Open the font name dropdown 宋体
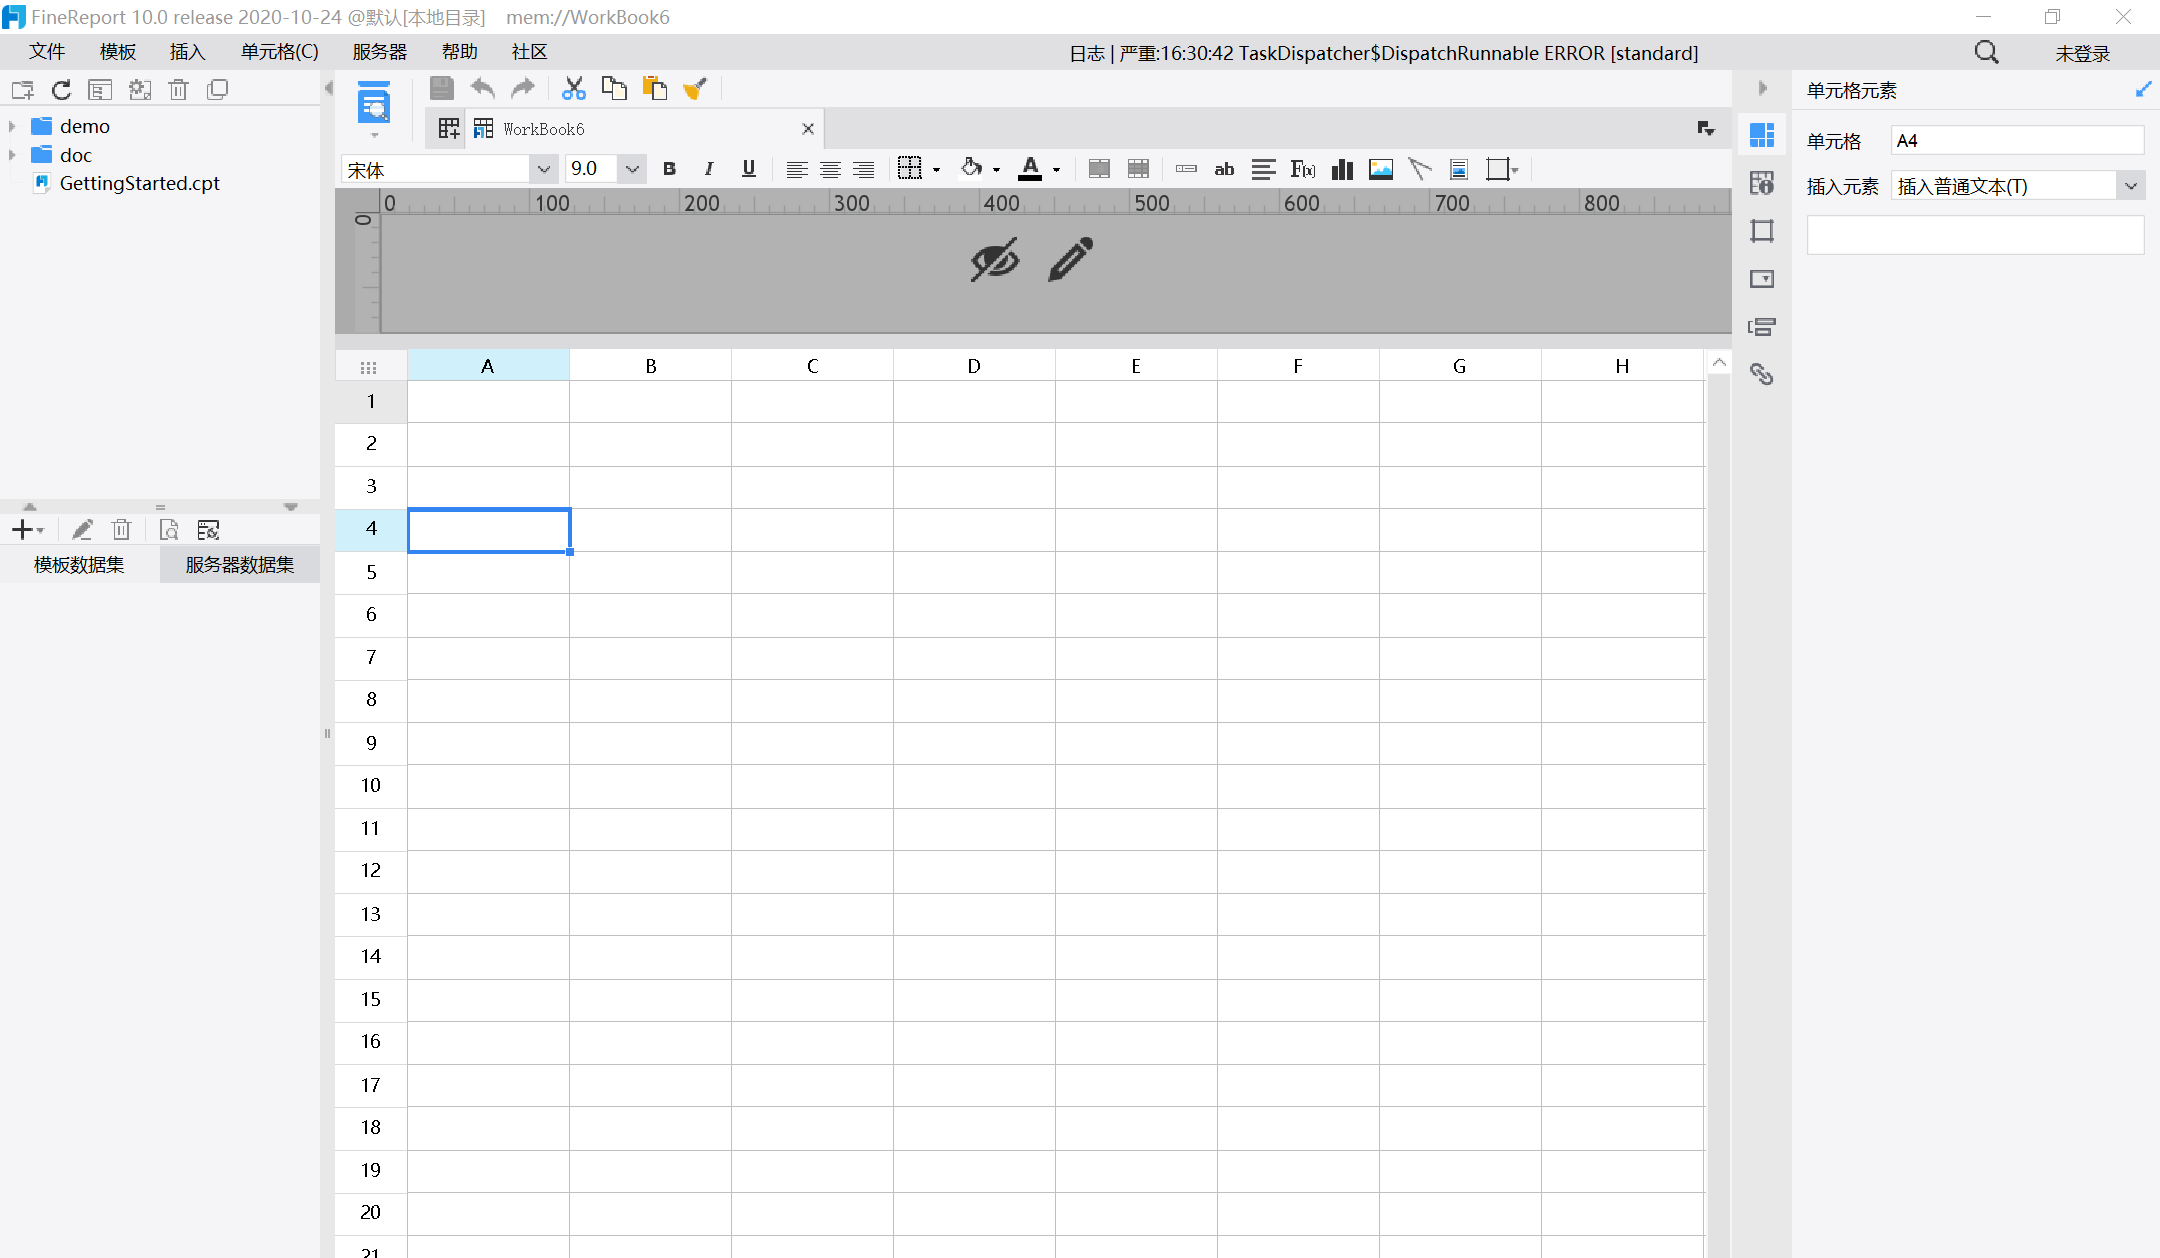 pos(544,169)
